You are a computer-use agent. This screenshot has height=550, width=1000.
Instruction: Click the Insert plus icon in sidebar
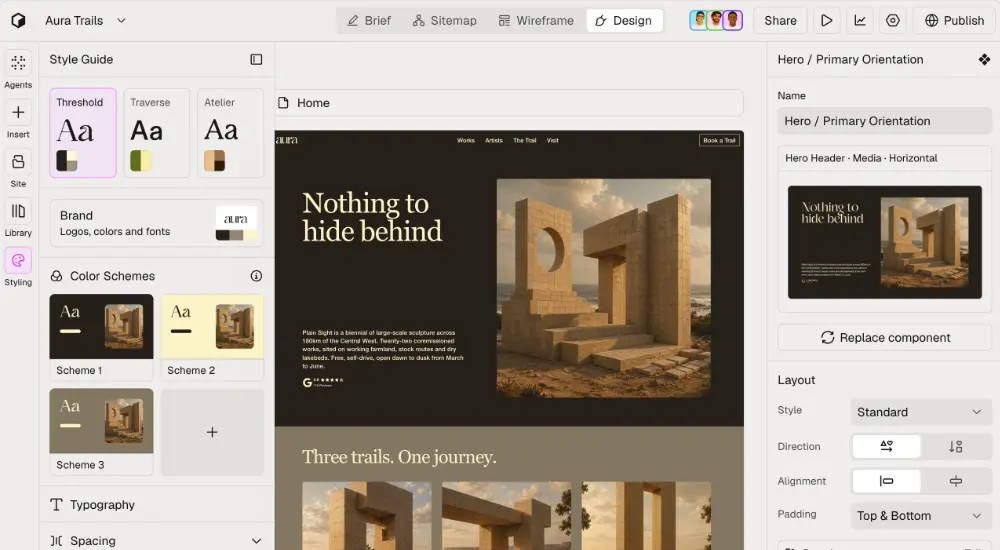coord(18,112)
